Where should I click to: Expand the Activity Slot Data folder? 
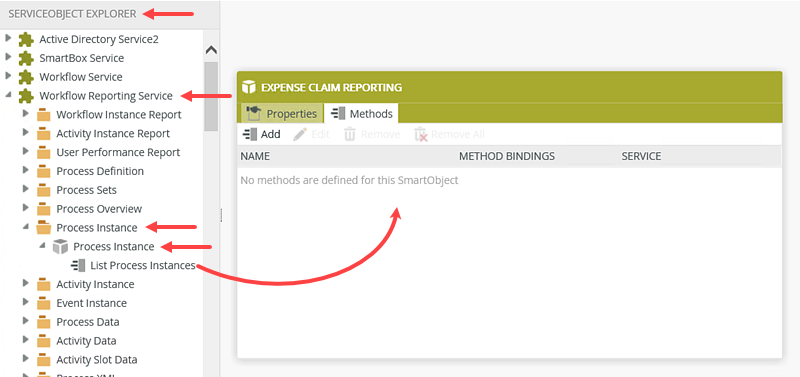(x=26, y=359)
